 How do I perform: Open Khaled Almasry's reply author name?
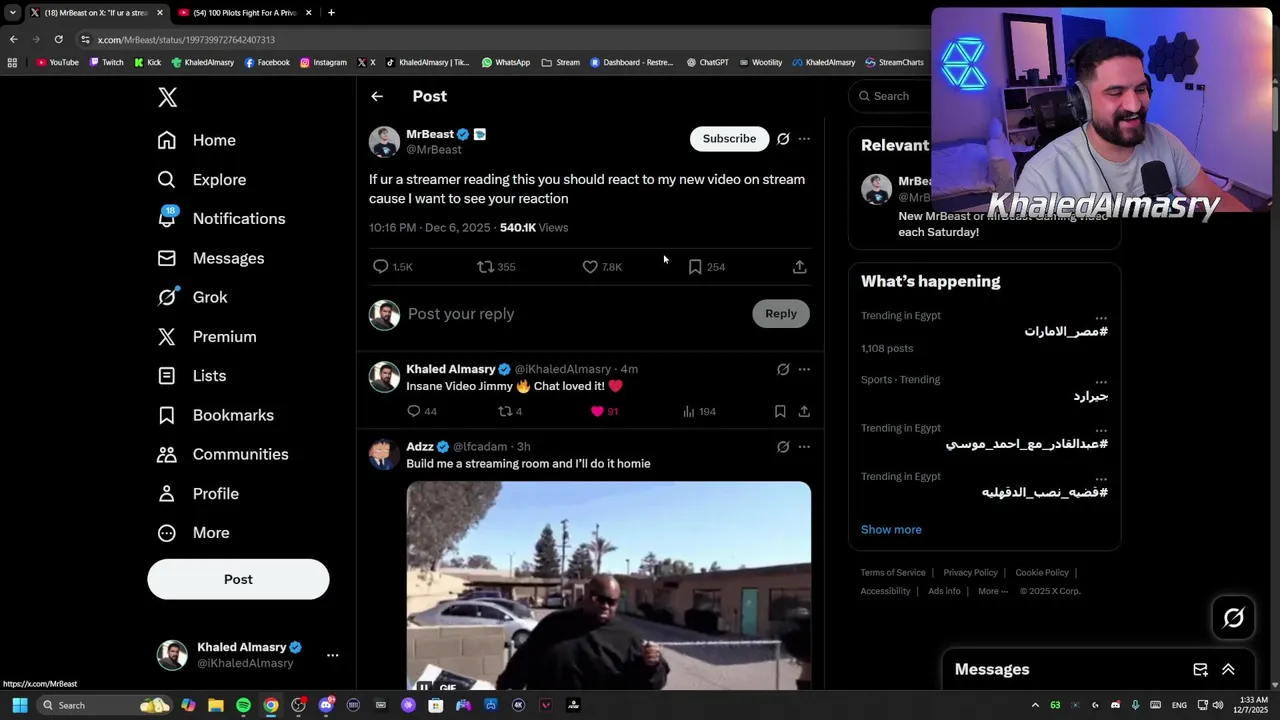click(x=450, y=369)
